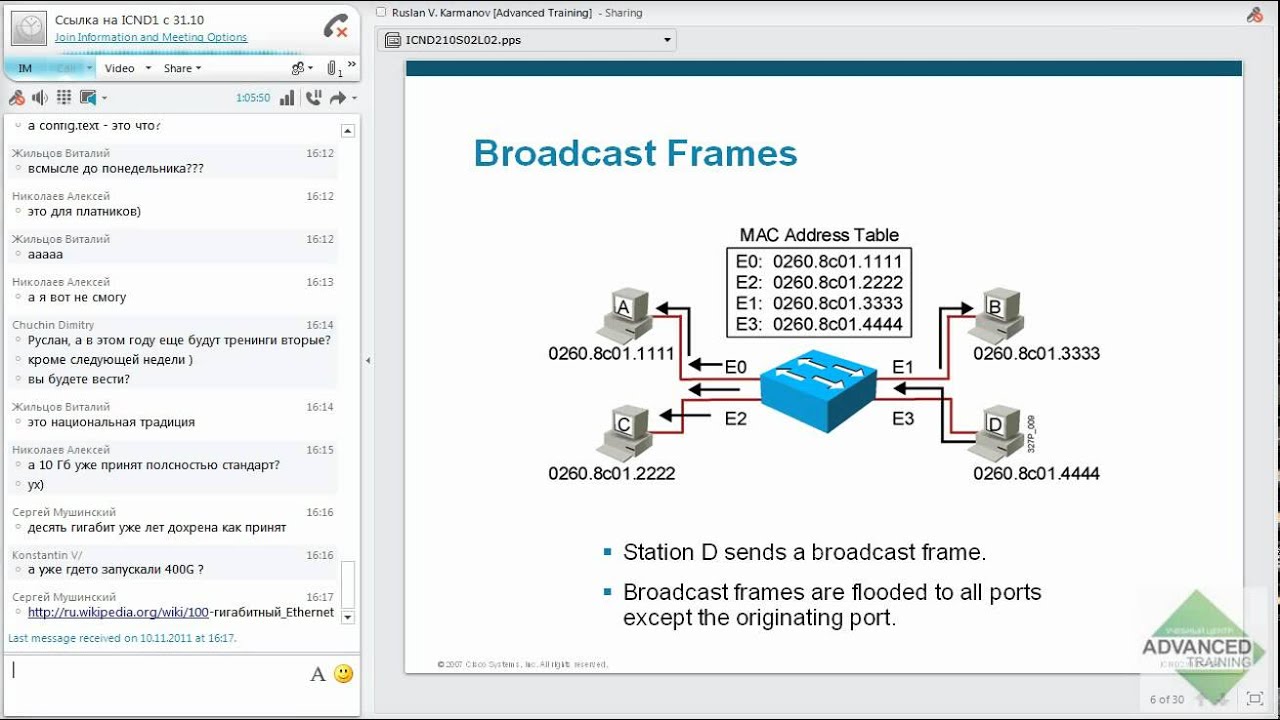
Task: Toggle the muted microphone icon
Action: pos(17,98)
